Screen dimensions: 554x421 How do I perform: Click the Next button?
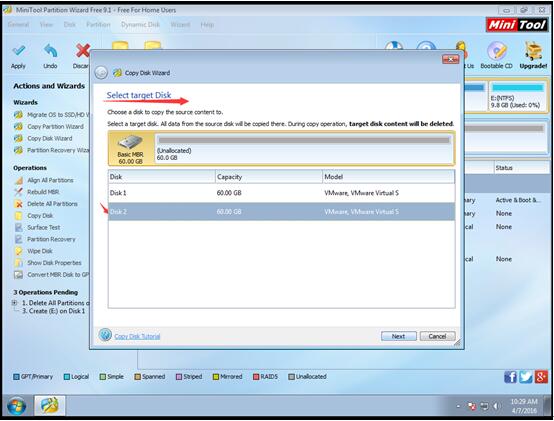pyautogui.click(x=399, y=336)
